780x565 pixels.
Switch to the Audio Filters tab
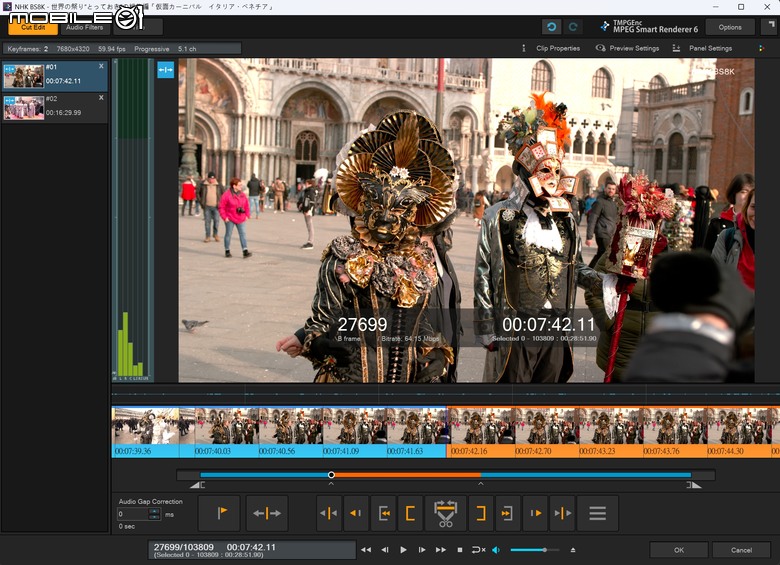point(85,27)
